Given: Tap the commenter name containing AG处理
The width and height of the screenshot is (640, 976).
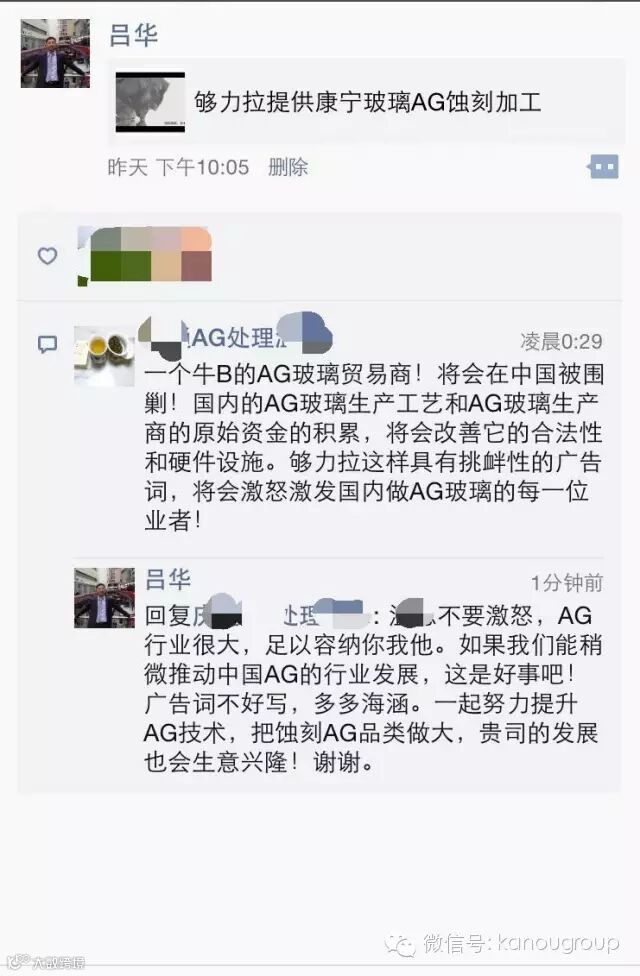Looking at the screenshot, I should [238, 337].
